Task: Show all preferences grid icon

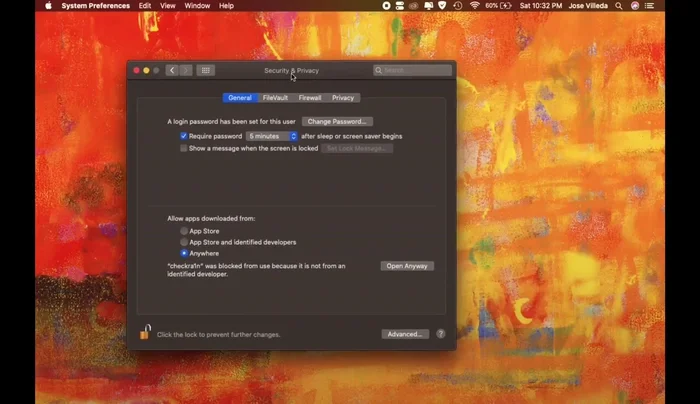Action: pyautogui.click(x=205, y=70)
